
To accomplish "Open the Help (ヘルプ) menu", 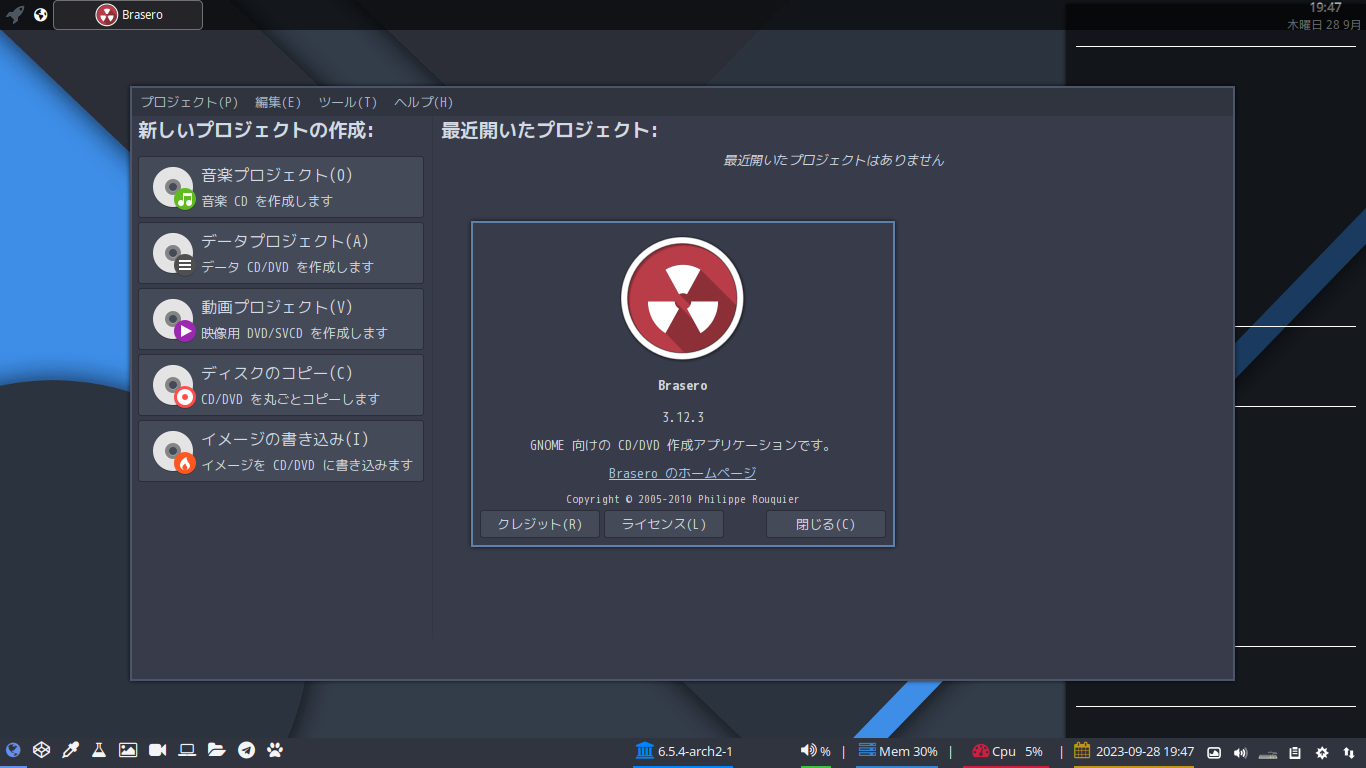I will pyautogui.click(x=424, y=102).
